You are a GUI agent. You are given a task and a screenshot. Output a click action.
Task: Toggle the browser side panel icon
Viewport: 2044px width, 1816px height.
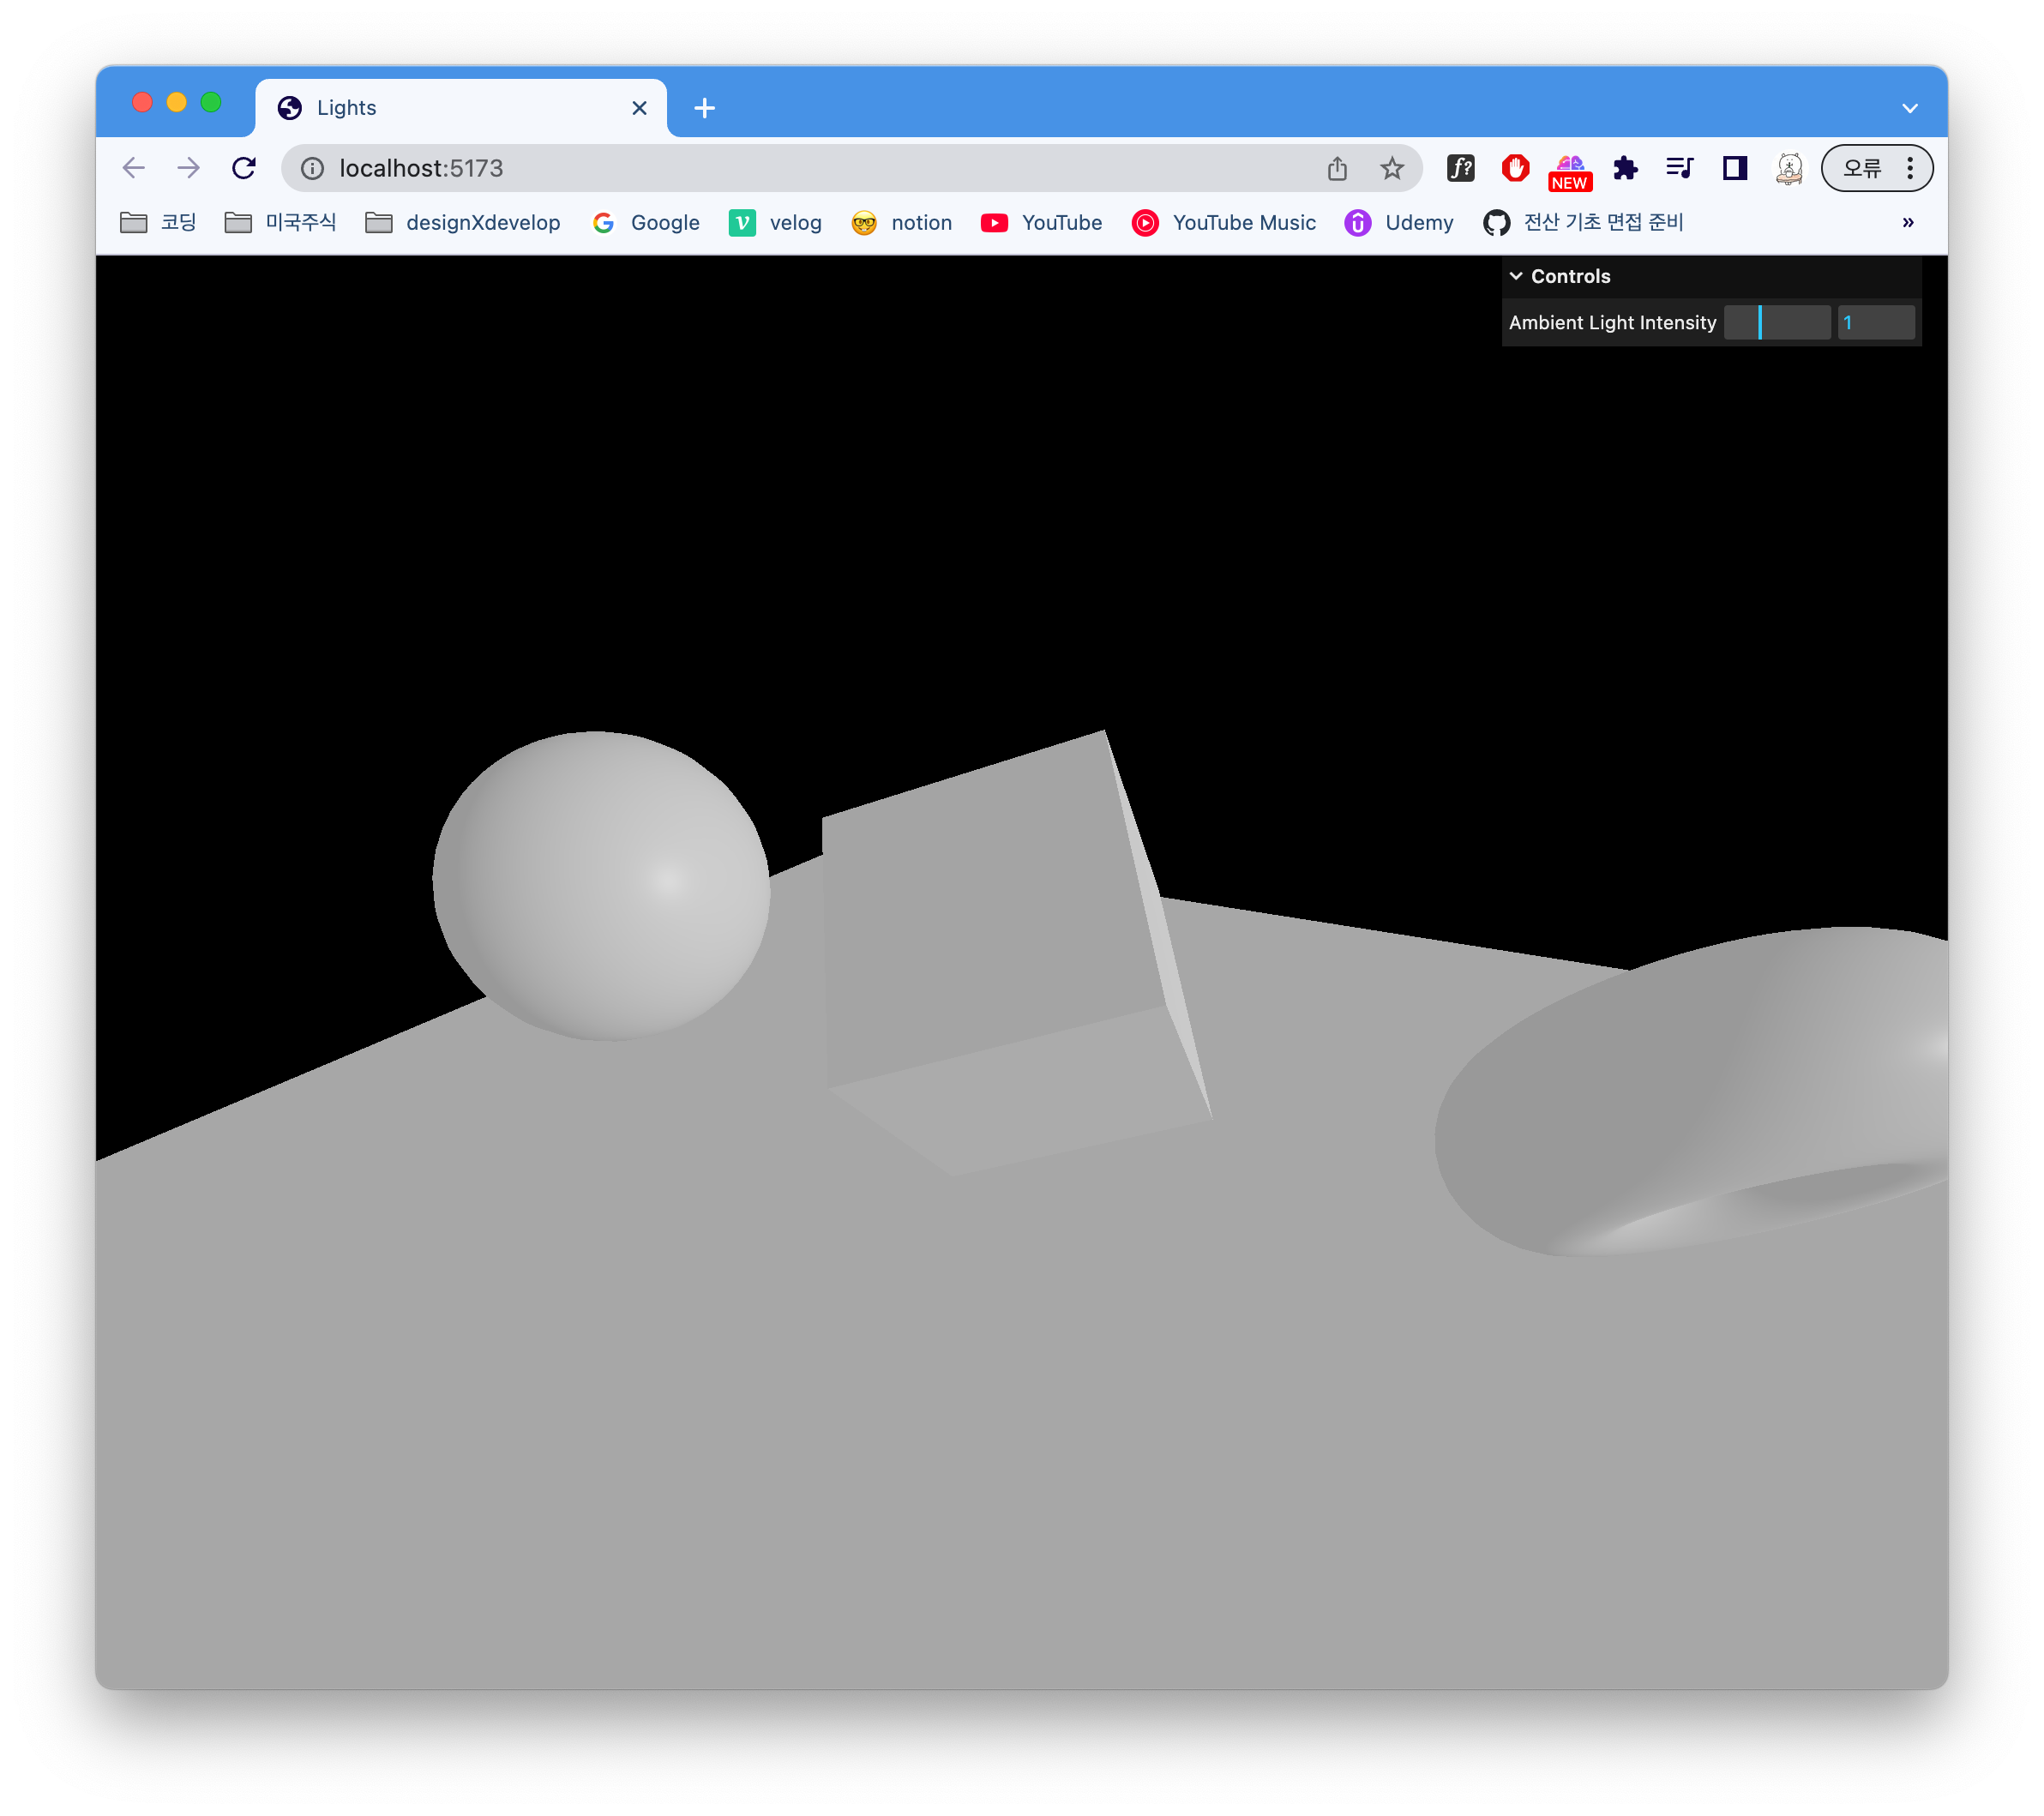click(1735, 168)
